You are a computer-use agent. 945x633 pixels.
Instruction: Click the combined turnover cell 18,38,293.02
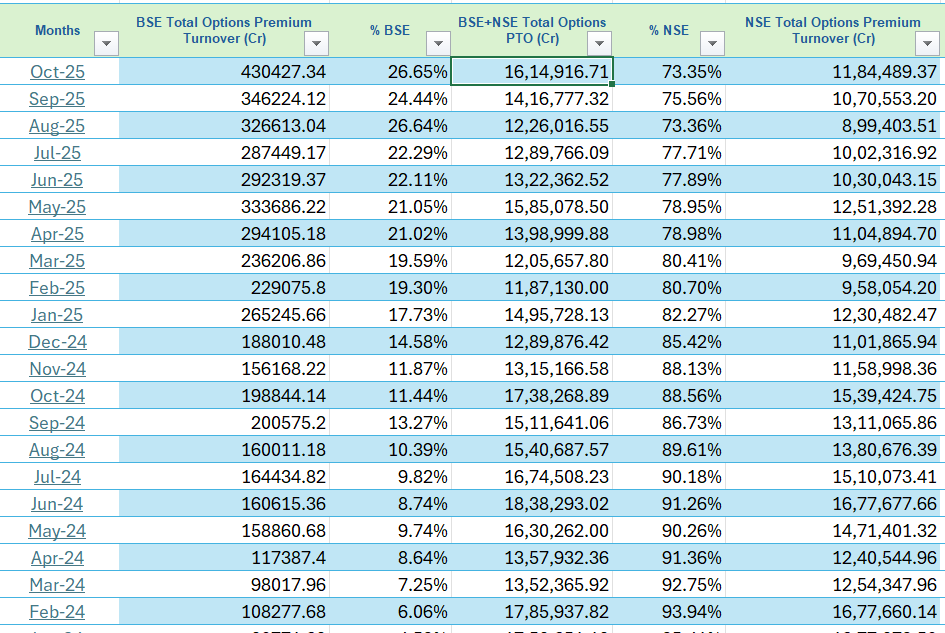point(532,504)
